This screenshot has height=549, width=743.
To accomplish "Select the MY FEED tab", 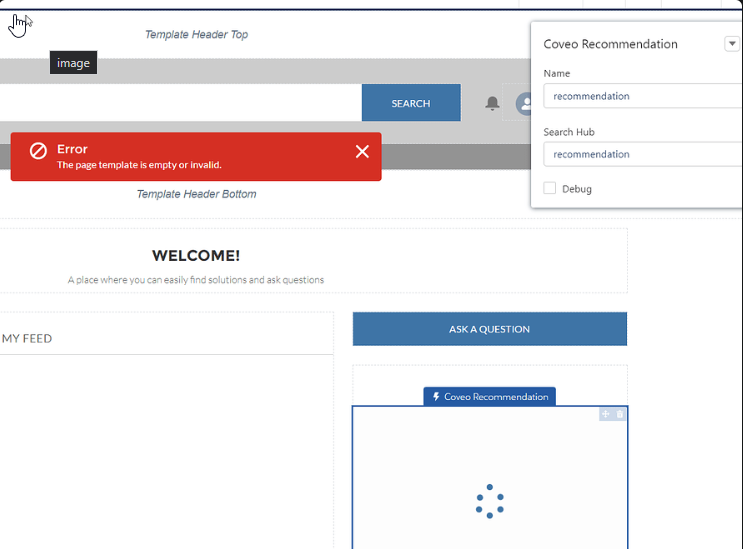I will tap(27, 338).
